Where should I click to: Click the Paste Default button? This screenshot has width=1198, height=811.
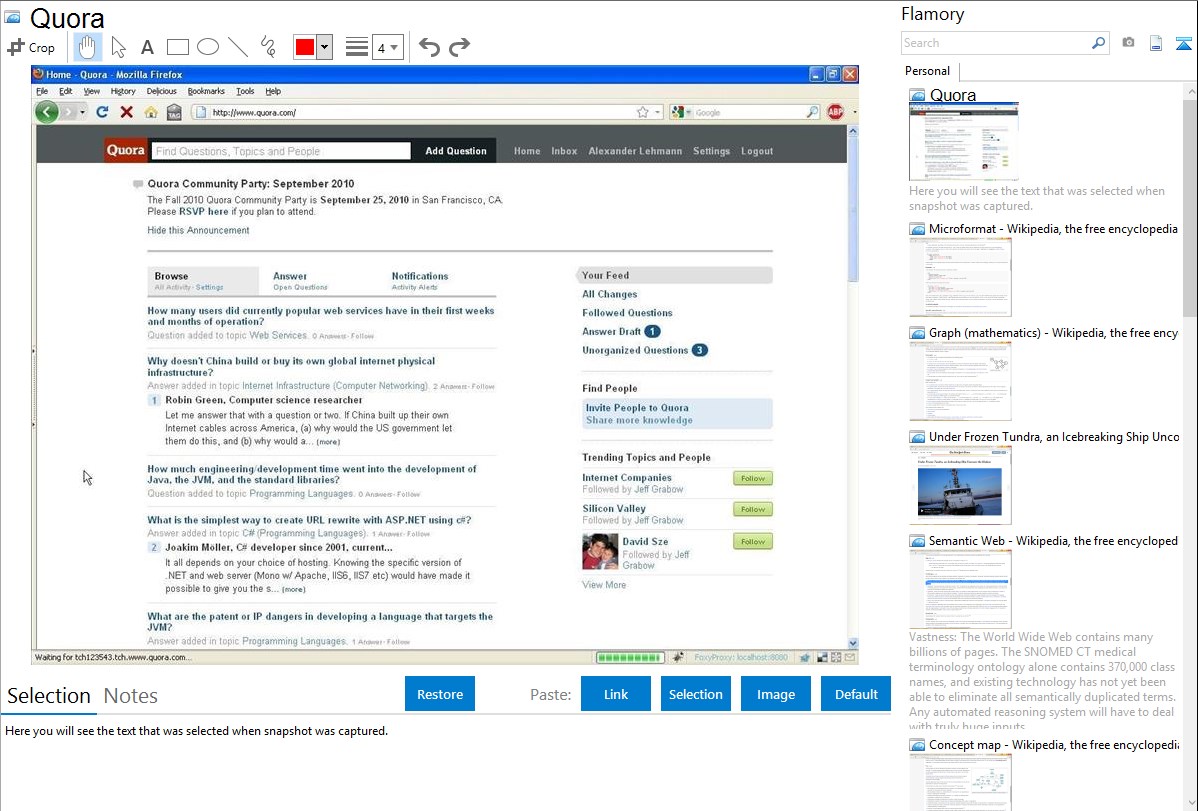[x=856, y=694]
